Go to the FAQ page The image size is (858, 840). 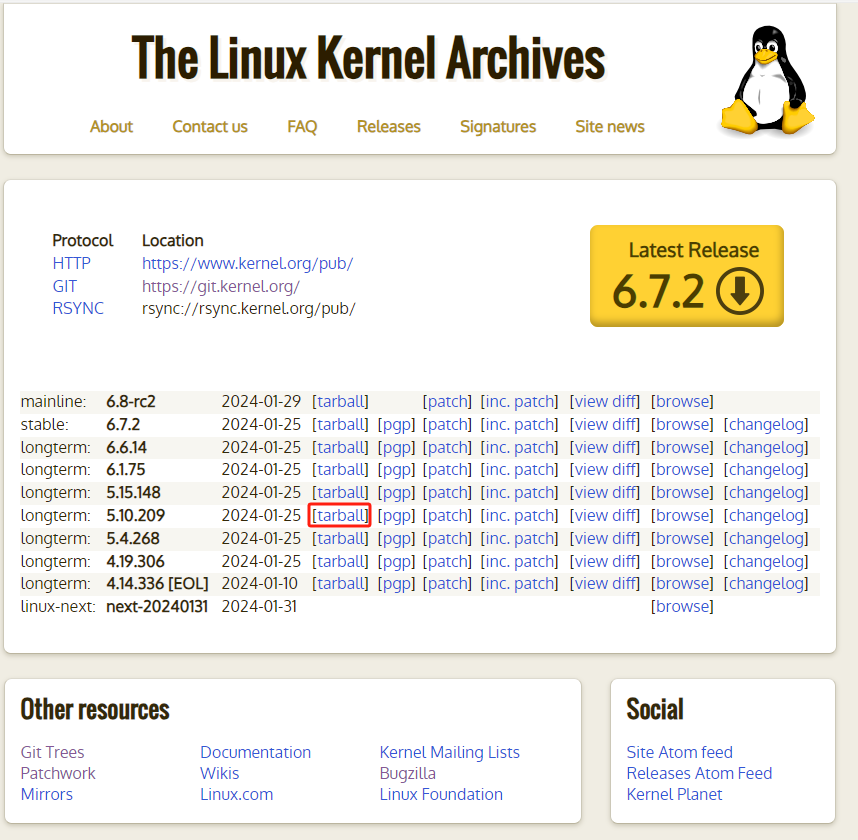[x=302, y=126]
